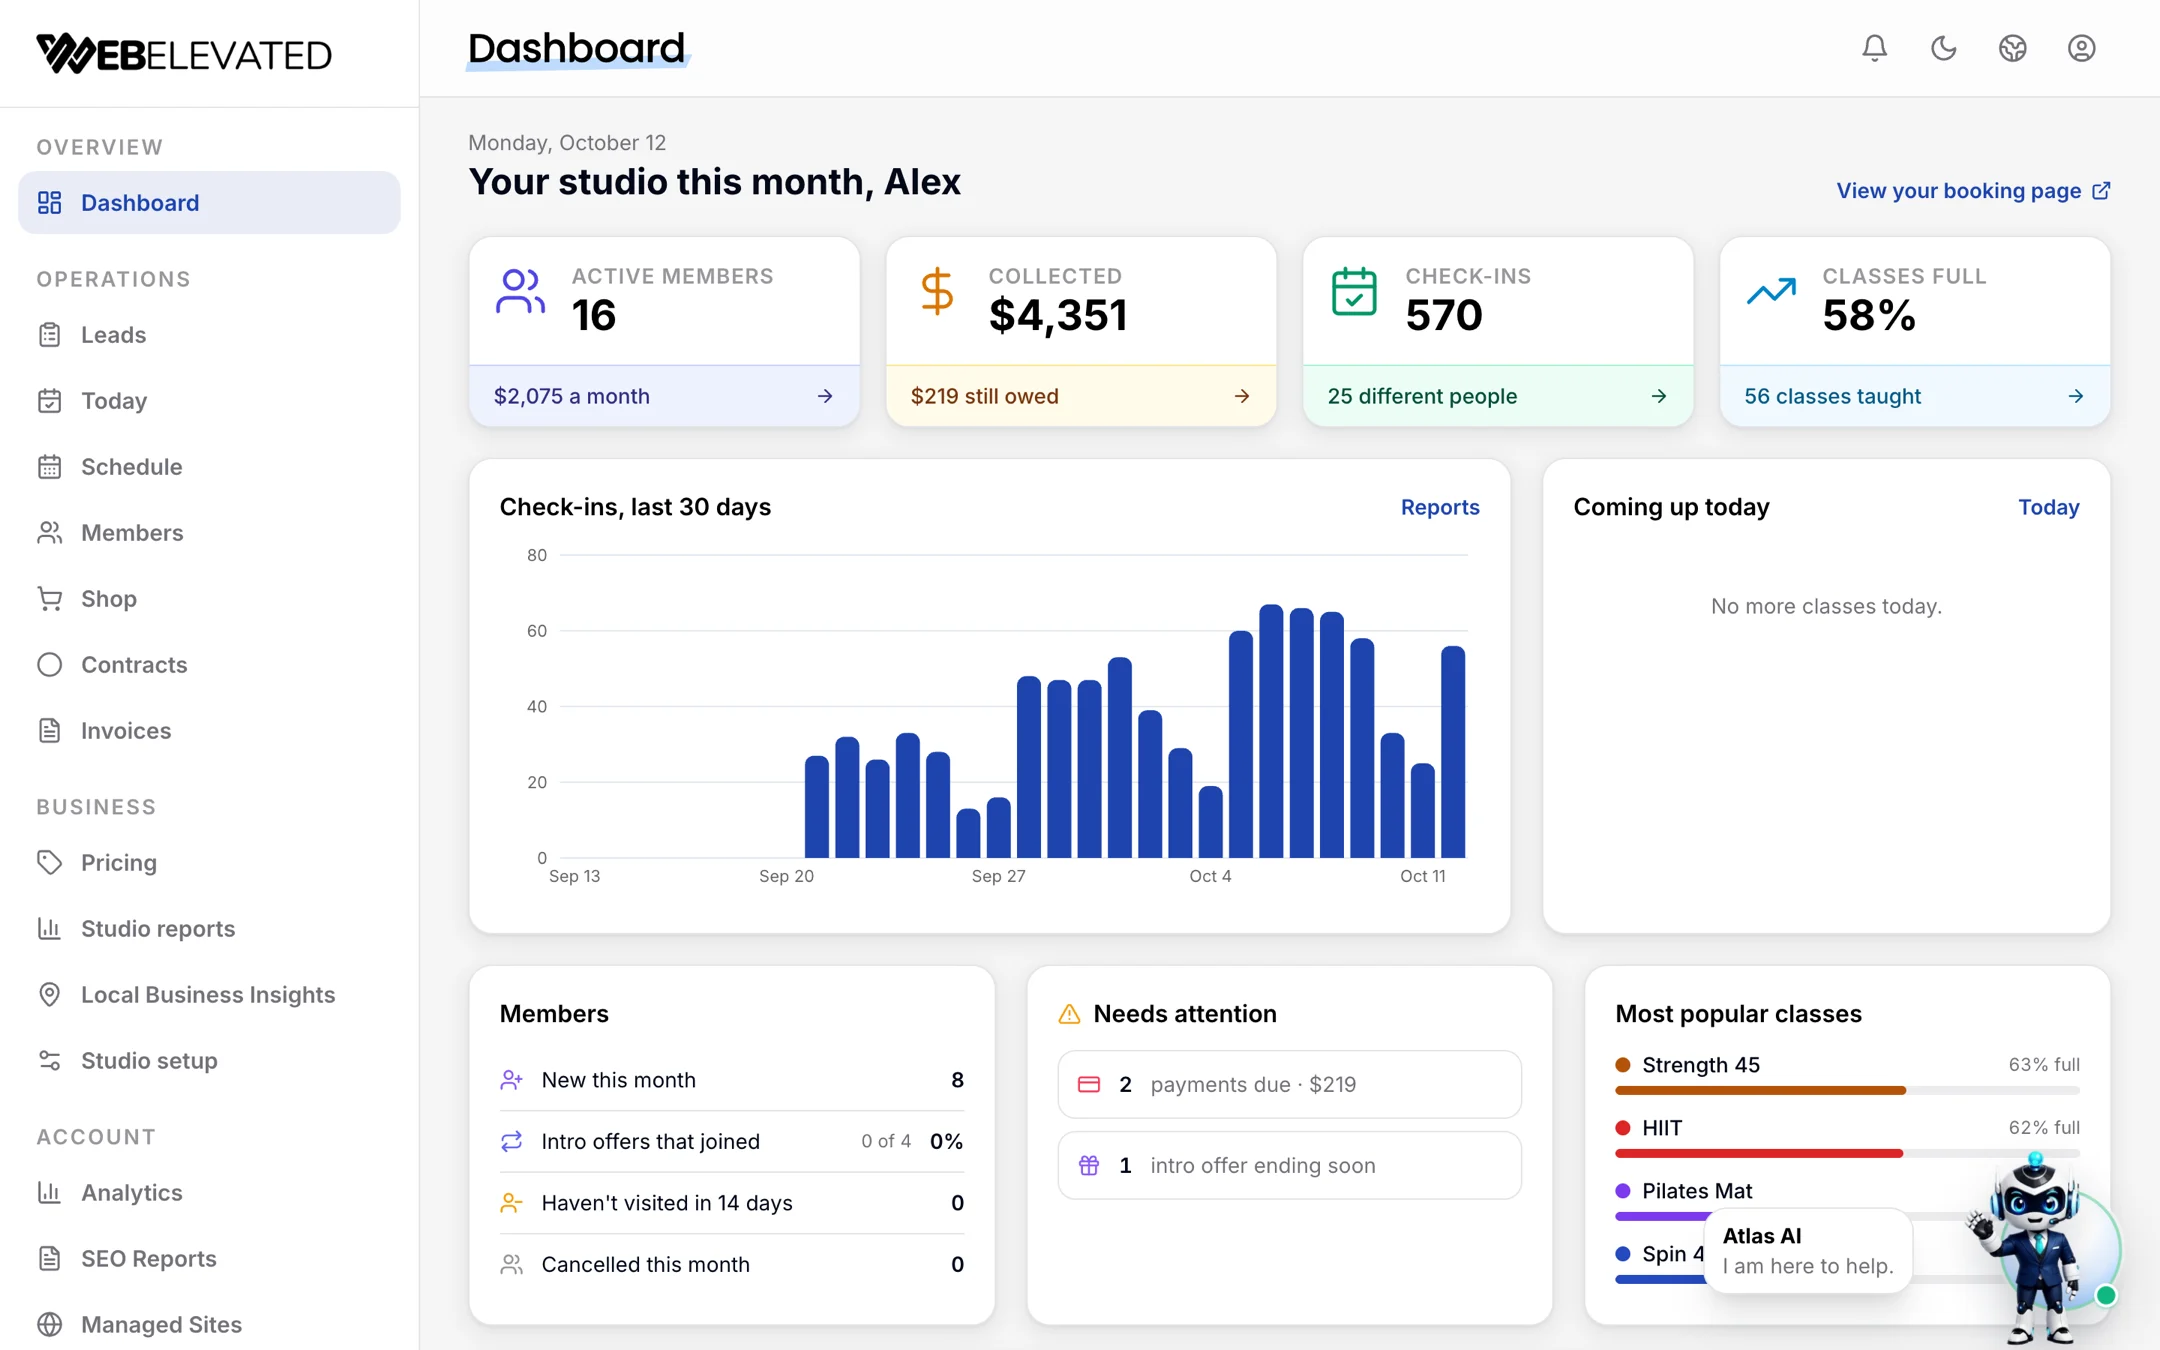Open $219 still owed details
Image resolution: width=2160 pixels, height=1350 pixels.
point(1081,396)
